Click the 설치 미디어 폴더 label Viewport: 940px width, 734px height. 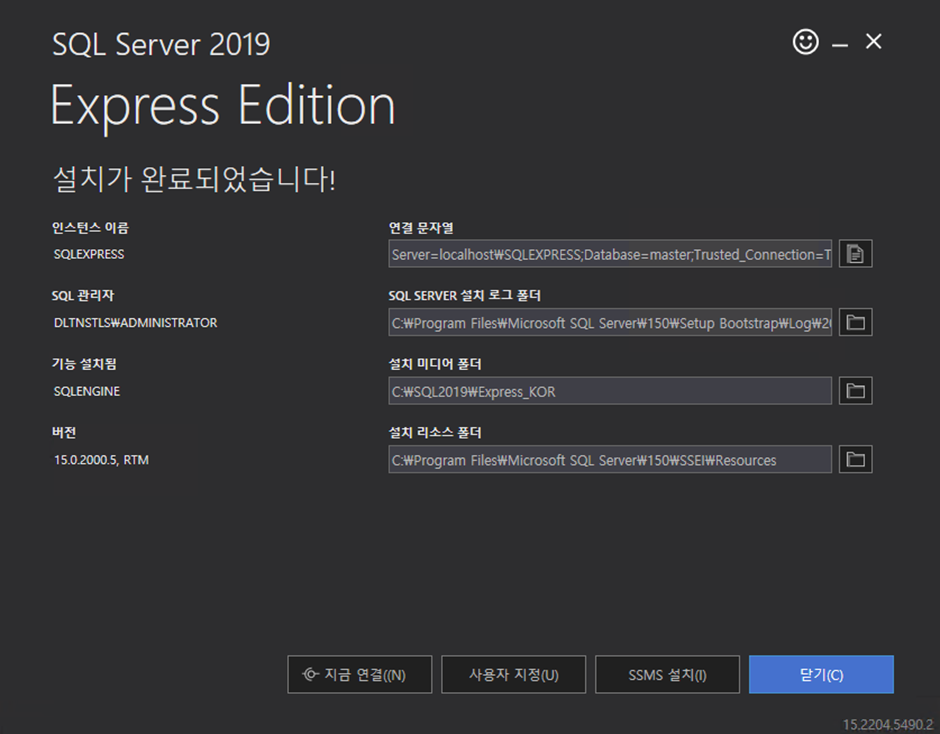click(435, 364)
